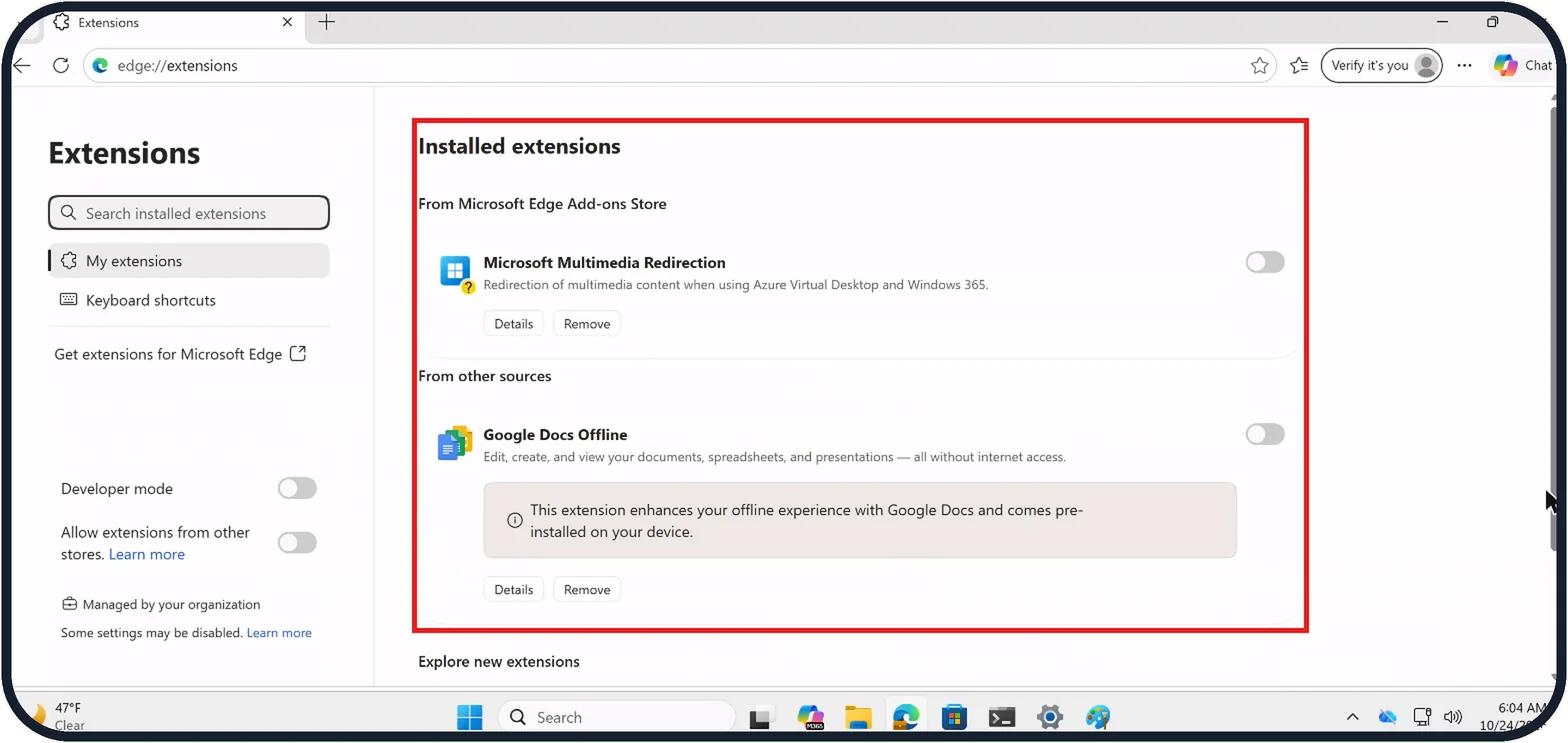Screen dimensions: 1568x743
Task: Open File Explorer from taskbar
Action: 858,717
